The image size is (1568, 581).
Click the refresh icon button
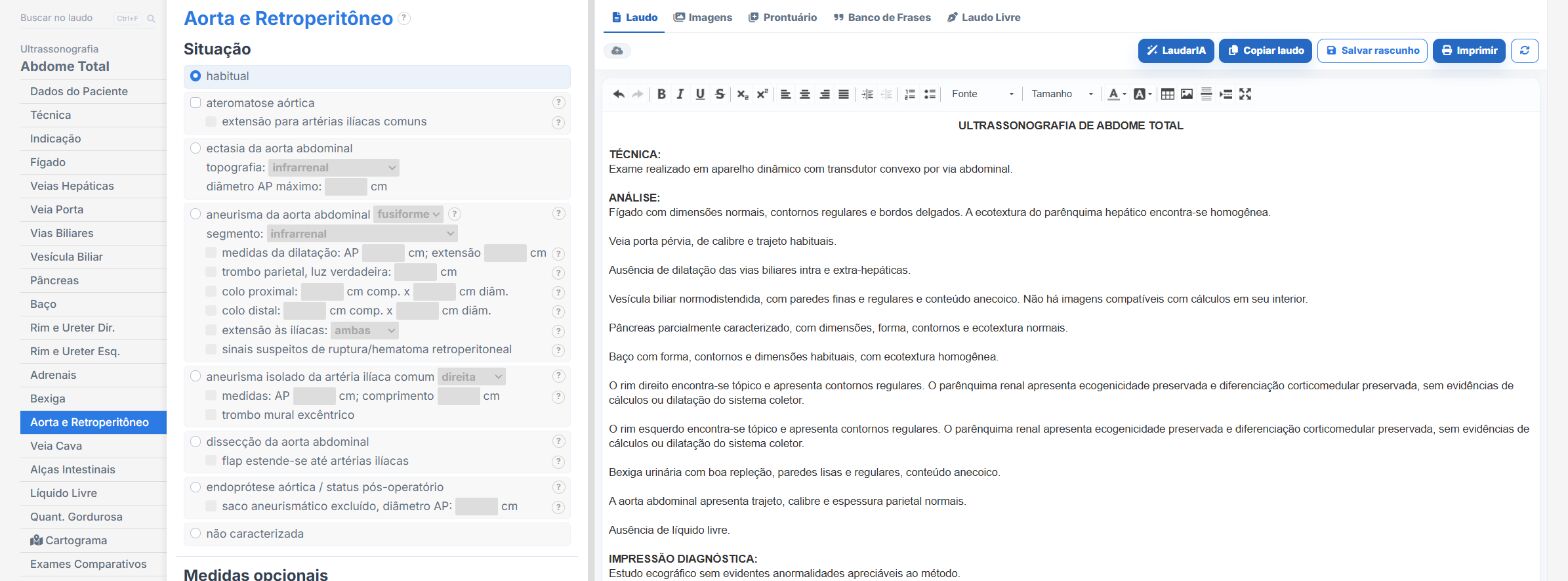pos(1524,50)
